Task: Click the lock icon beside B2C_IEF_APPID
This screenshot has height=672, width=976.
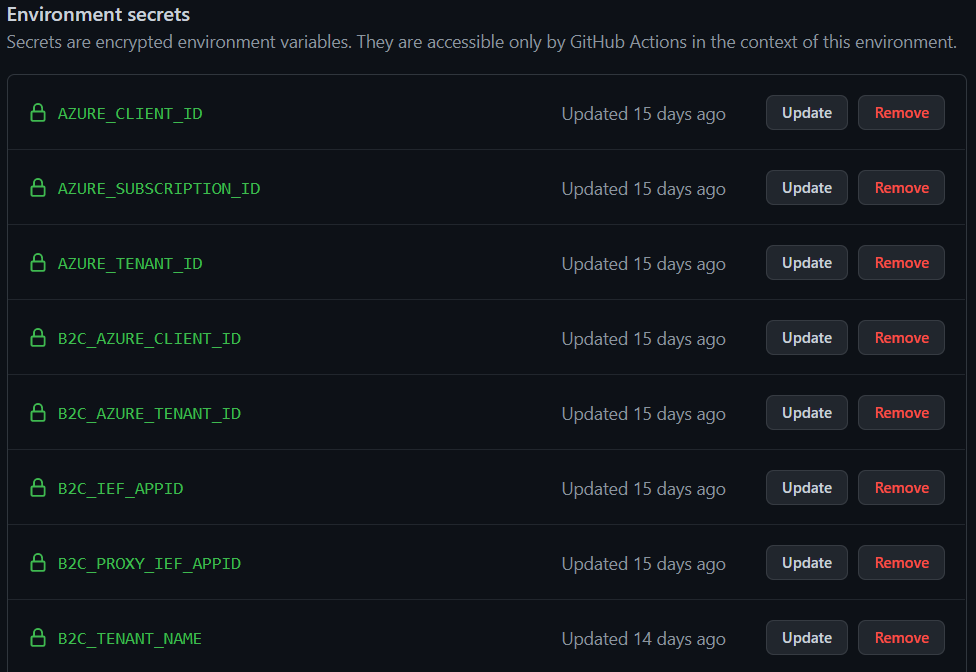Action: 38,488
